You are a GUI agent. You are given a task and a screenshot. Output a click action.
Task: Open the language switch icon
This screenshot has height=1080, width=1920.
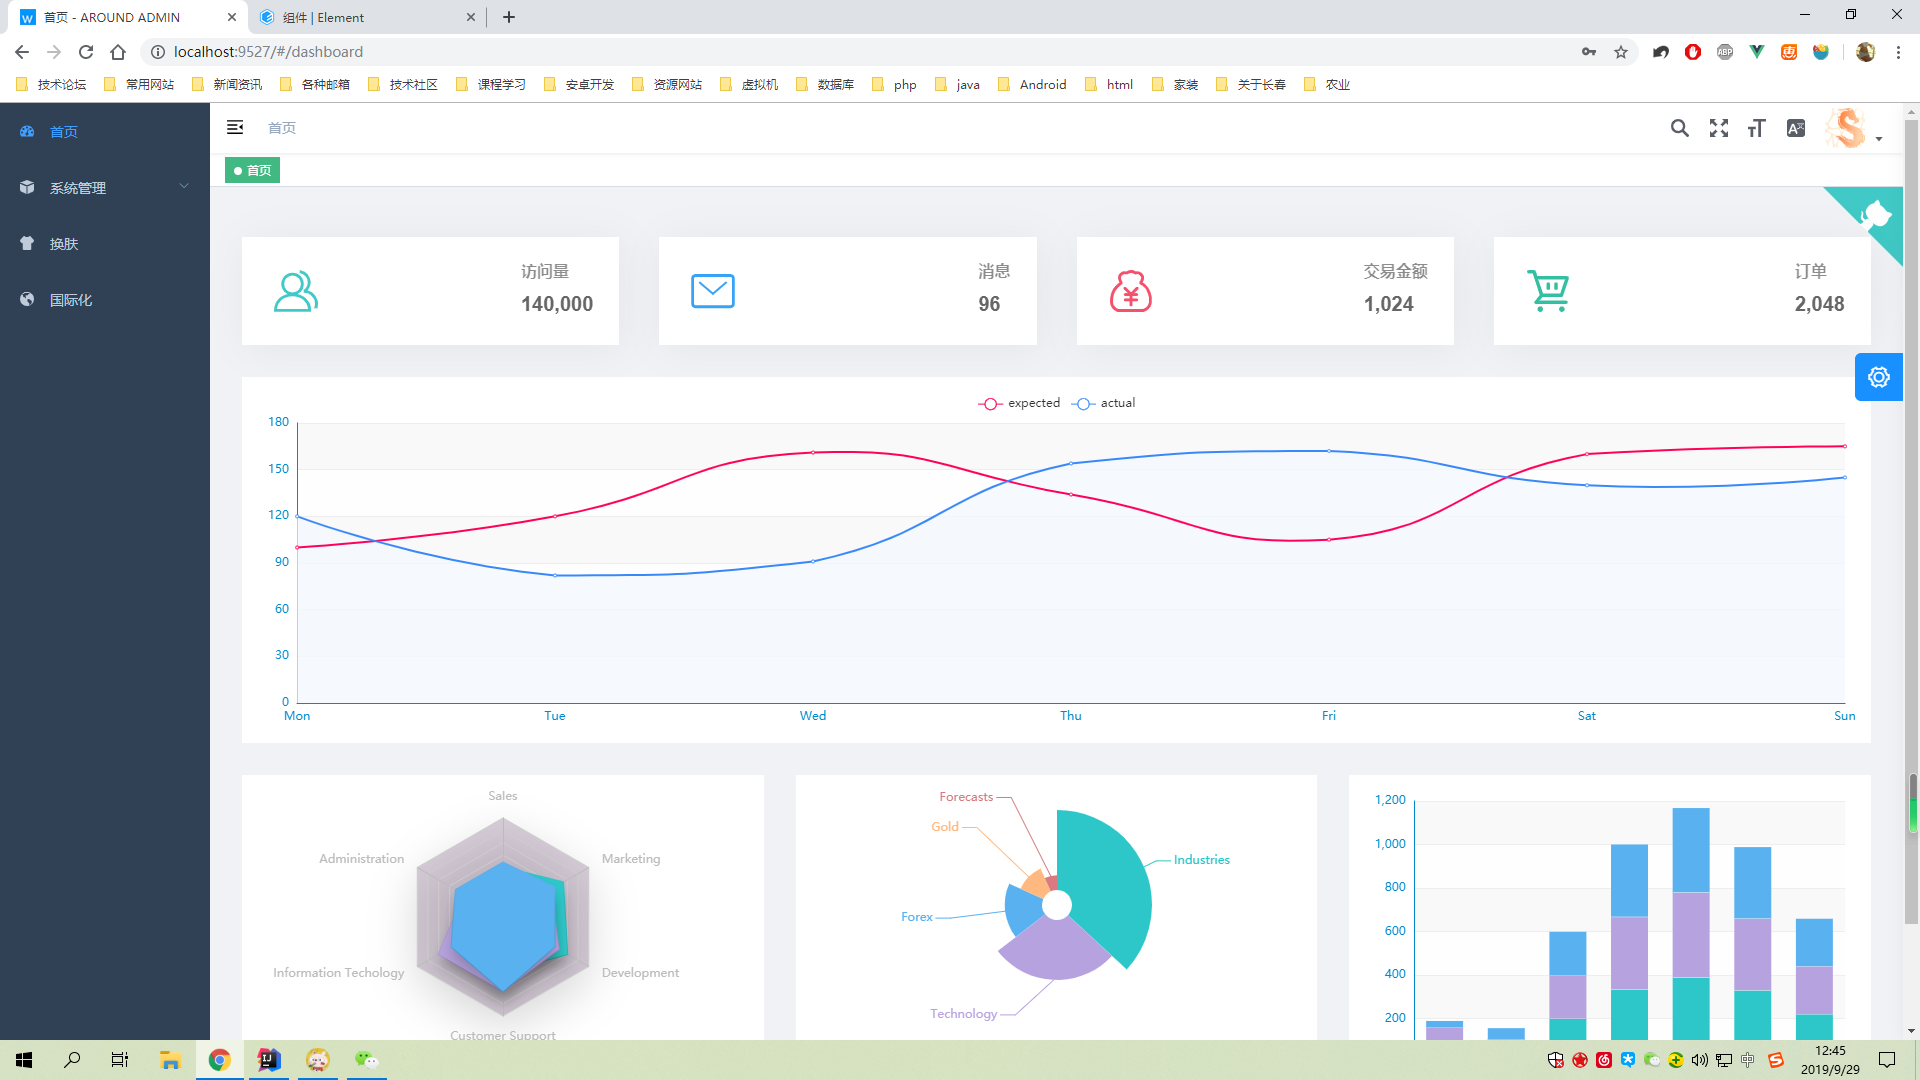(1796, 128)
